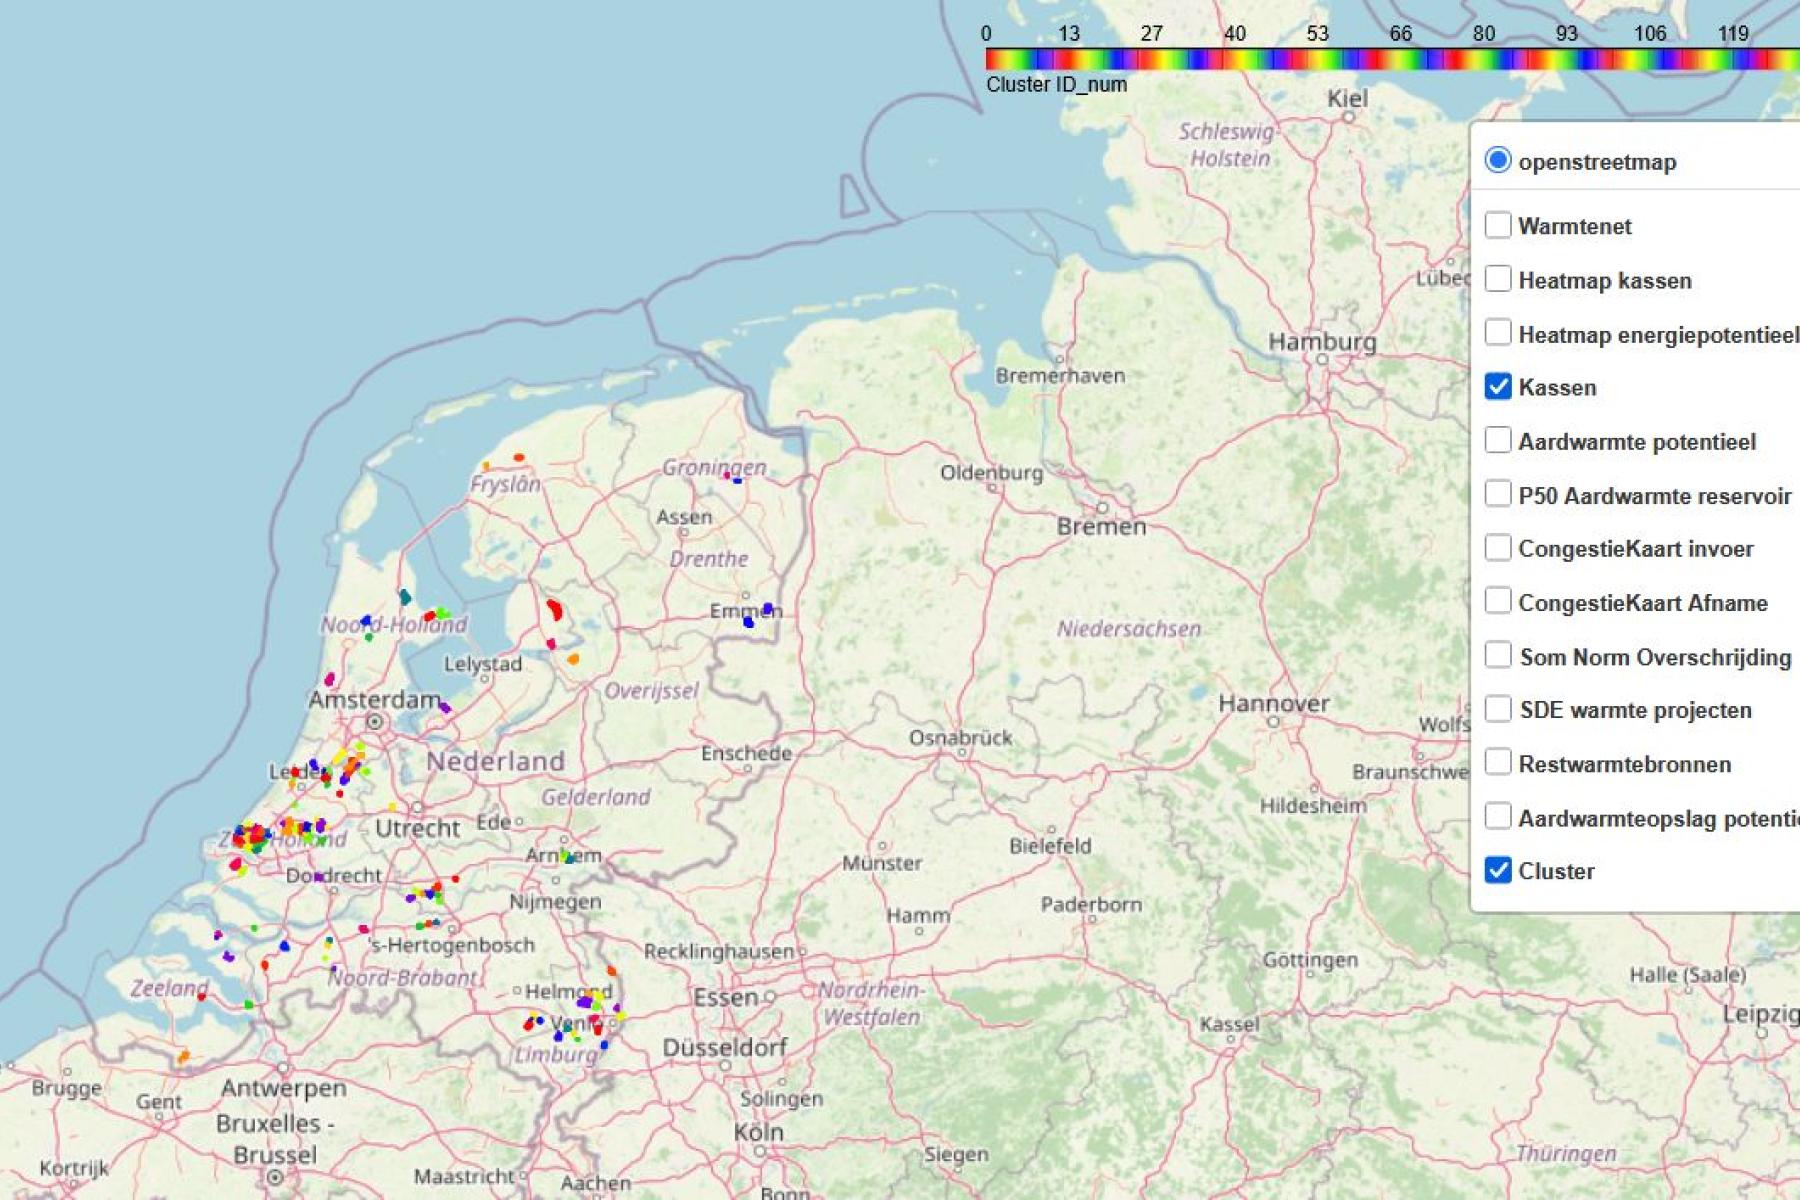This screenshot has width=1800, height=1200.
Task: Click the Cluster ID_num color scale bar
Action: (1392, 59)
